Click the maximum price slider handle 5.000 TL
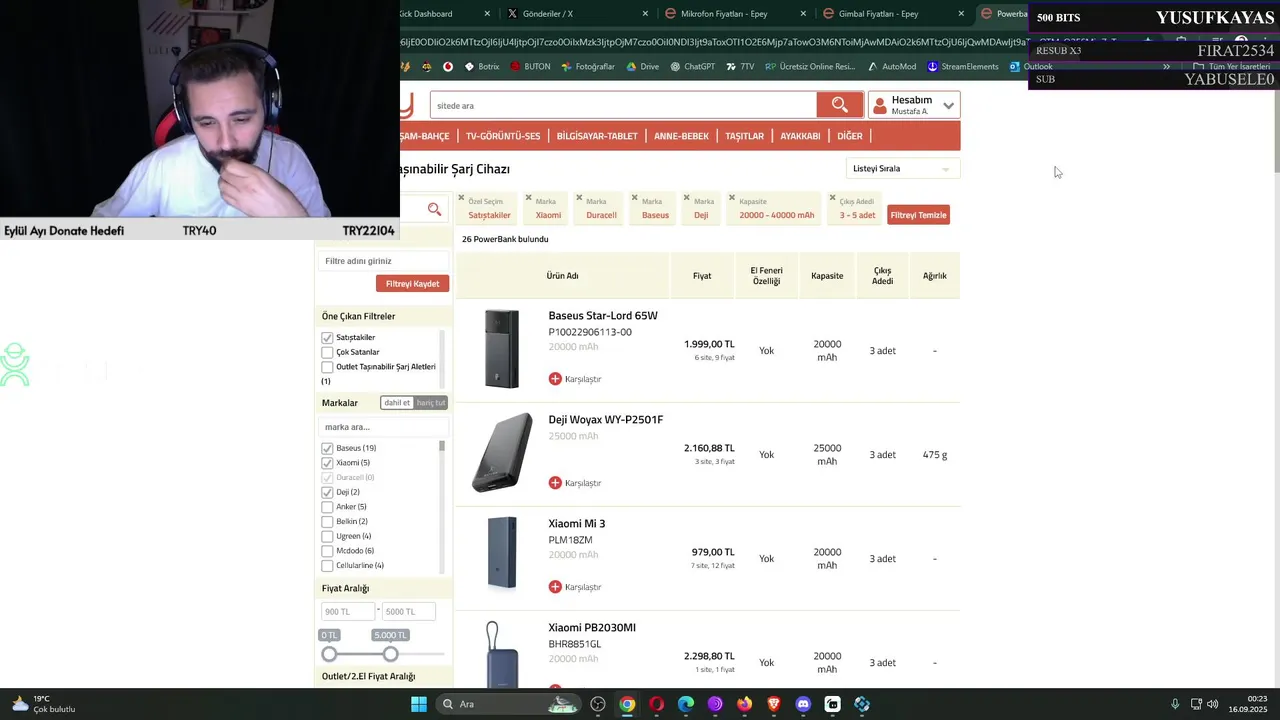This screenshot has width=1280, height=720. (x=390, y=654)
